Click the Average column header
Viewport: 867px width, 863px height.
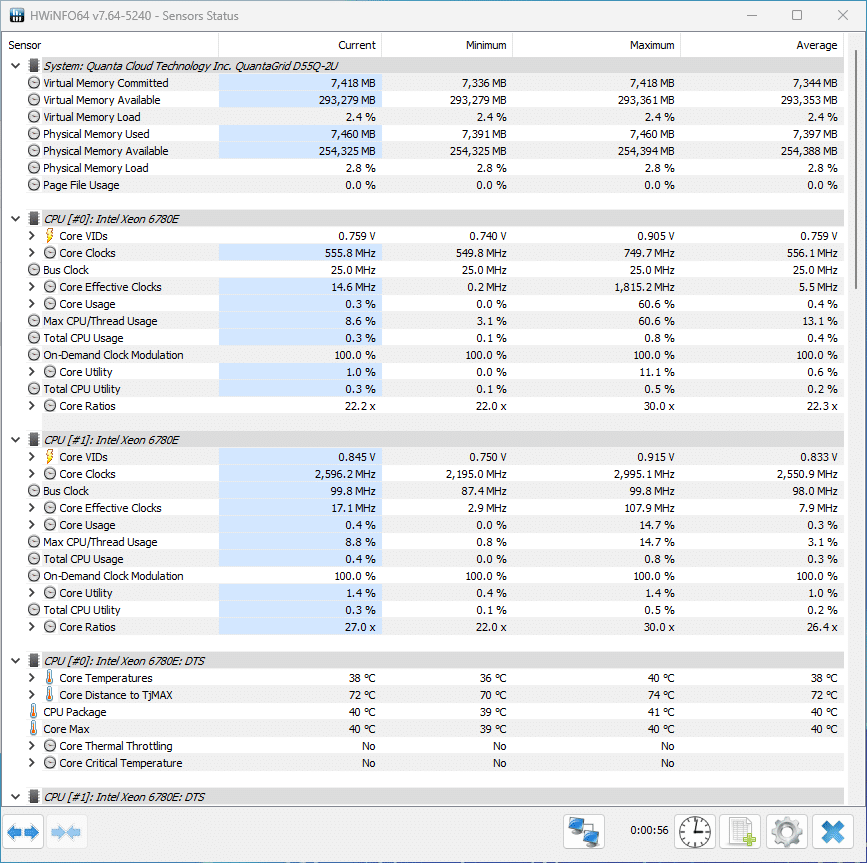click(x=762, y=45)
